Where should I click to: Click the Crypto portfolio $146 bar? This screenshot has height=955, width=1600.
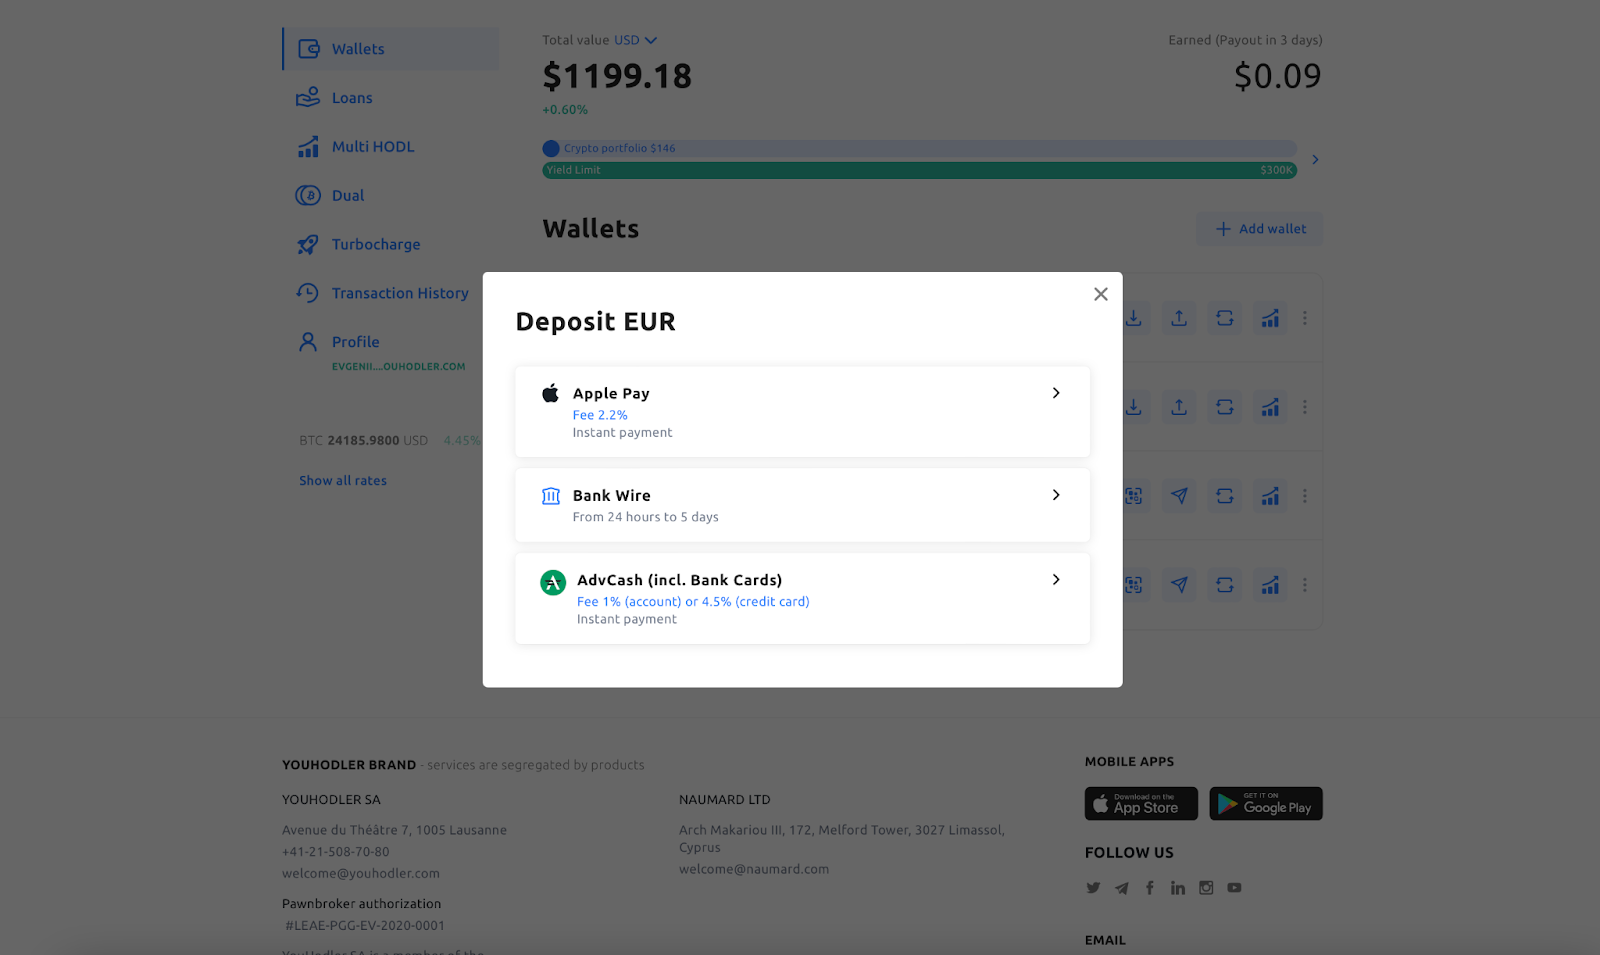(x=919, y=148)
